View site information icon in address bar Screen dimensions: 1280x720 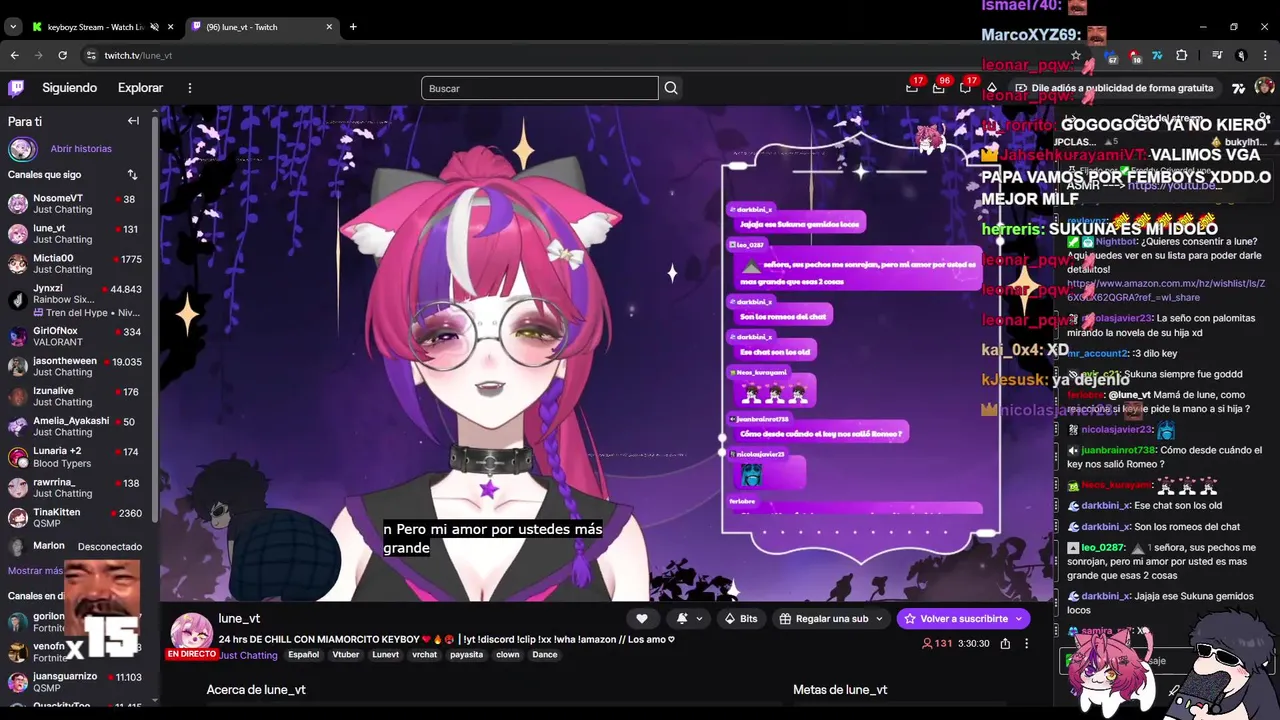point(91,55)
